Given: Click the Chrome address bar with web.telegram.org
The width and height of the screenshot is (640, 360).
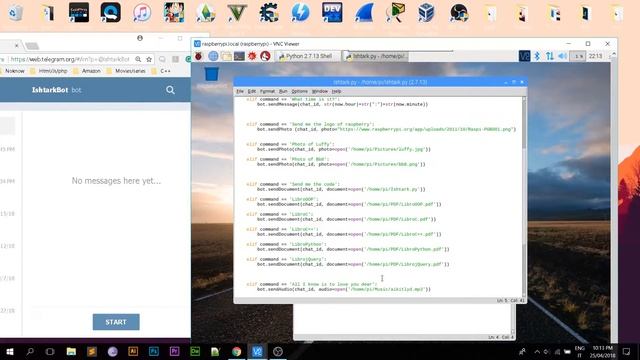Looking at the screenshot, I should [69, 59].
